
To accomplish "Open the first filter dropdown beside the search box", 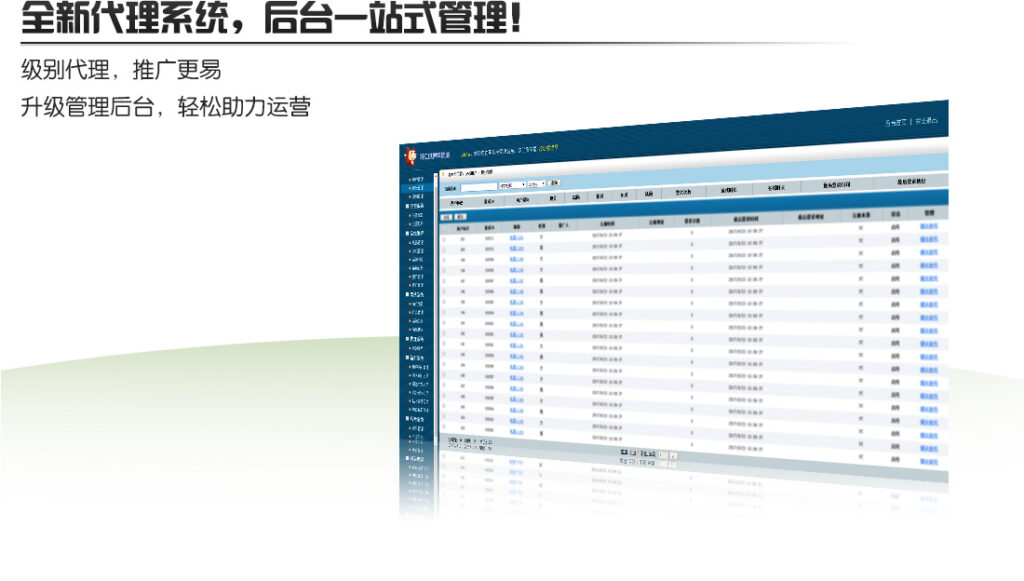I will click(513, 184).
